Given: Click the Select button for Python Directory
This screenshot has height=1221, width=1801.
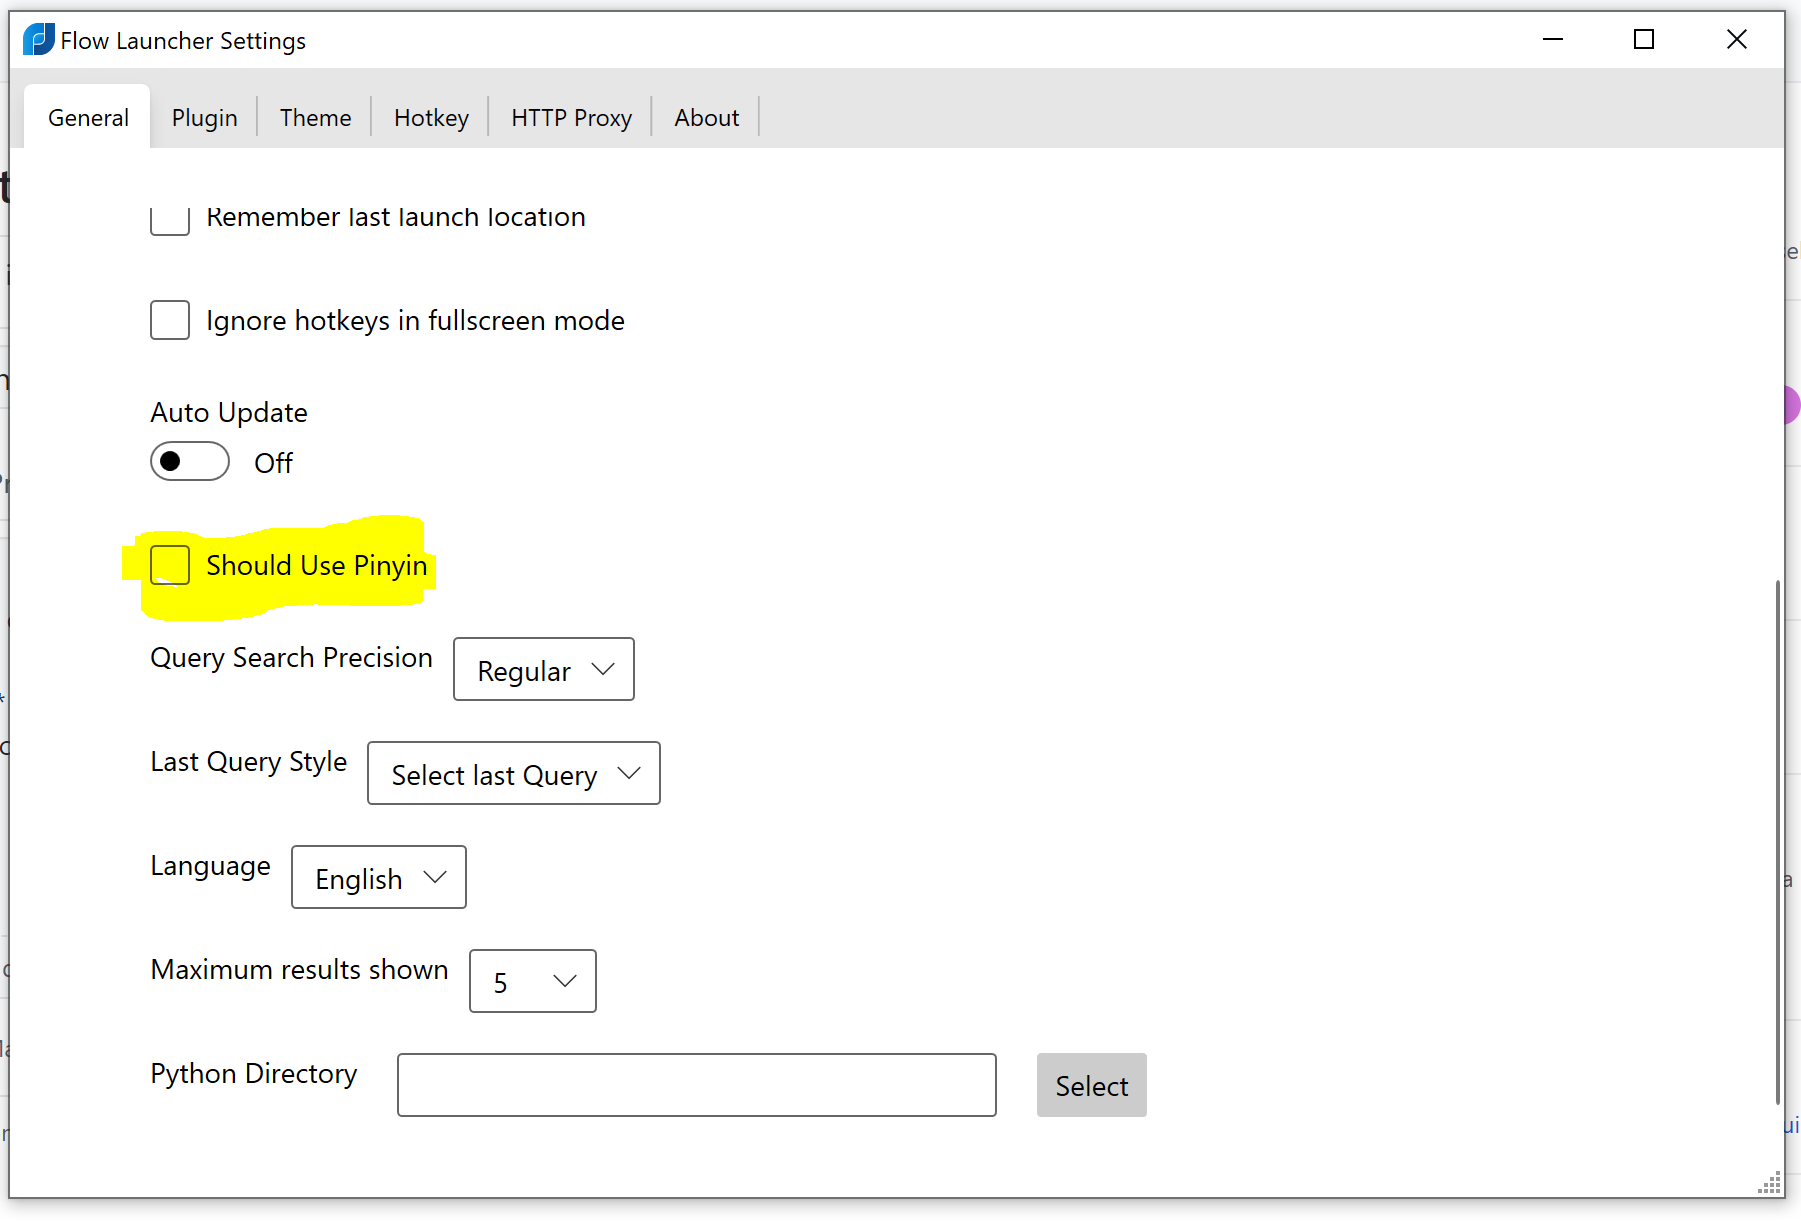Looking at the screenshot, I should 1092,1085.
